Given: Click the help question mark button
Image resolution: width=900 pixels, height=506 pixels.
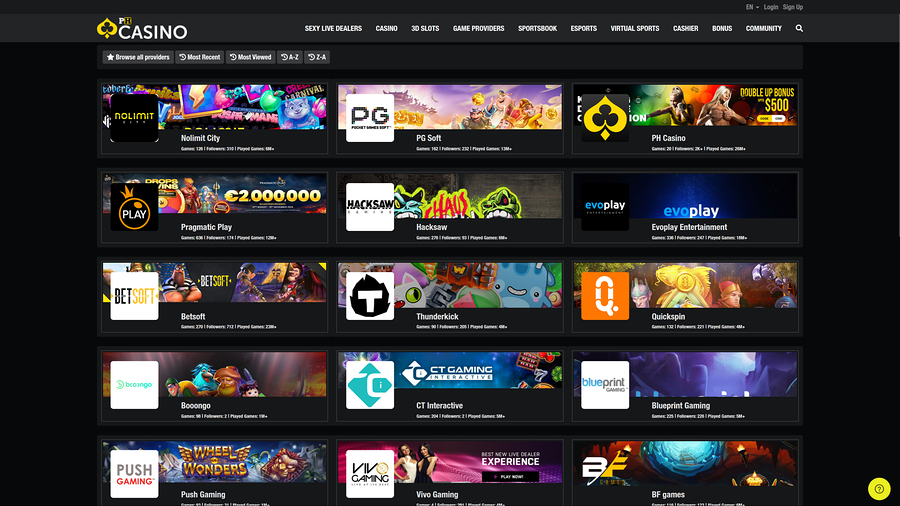Looking at the screenshot, I should point(879,489).
